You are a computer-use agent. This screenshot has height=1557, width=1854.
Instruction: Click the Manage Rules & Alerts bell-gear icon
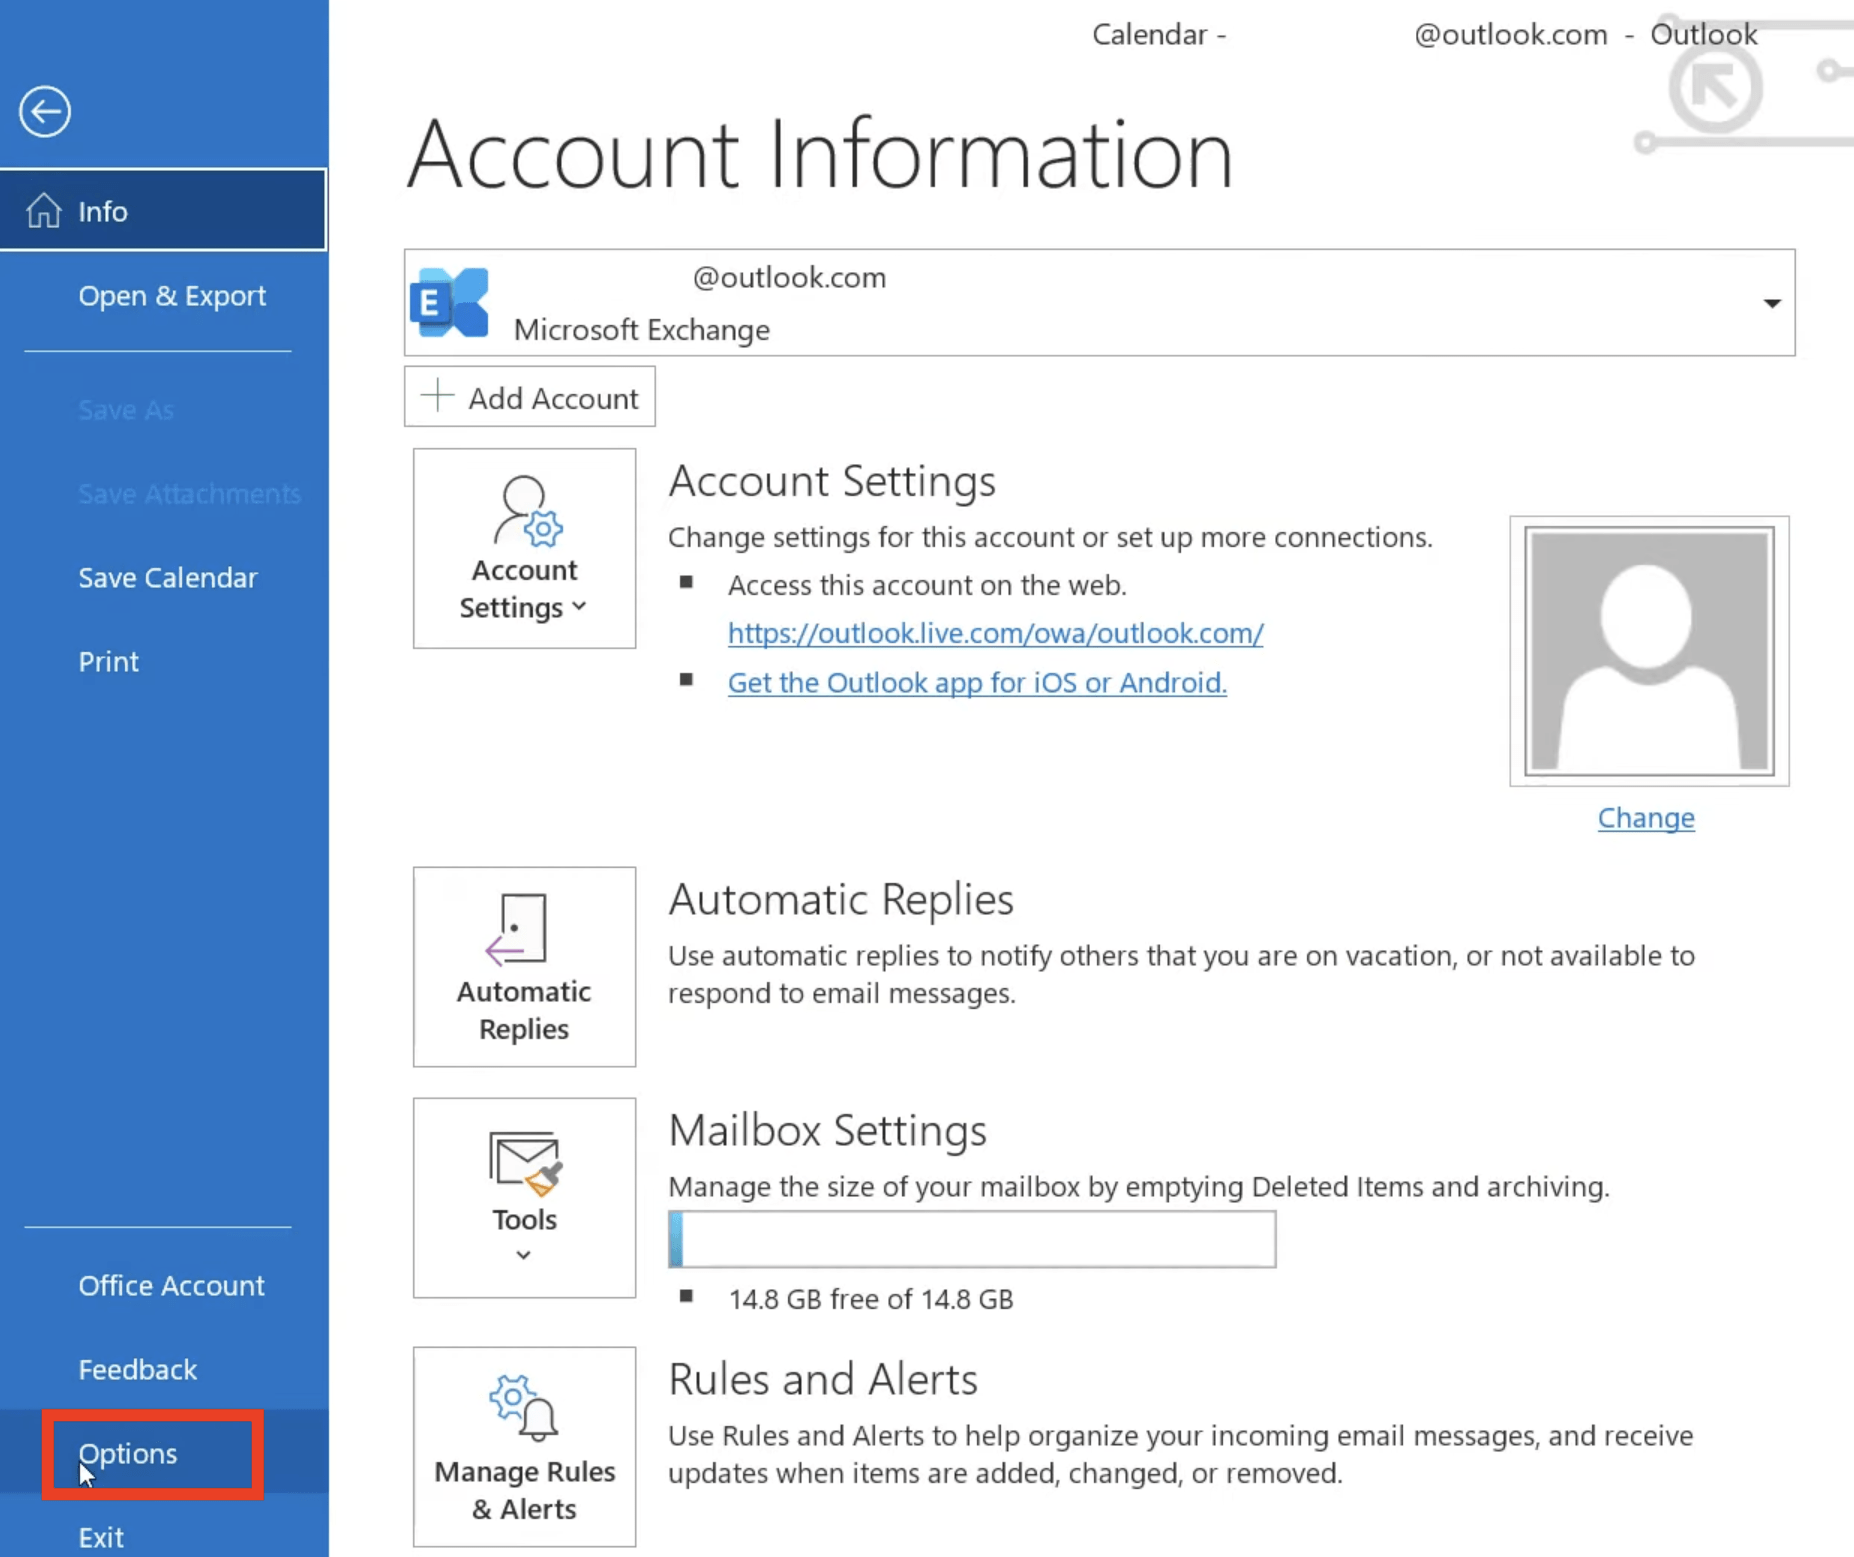point(524,1407)
